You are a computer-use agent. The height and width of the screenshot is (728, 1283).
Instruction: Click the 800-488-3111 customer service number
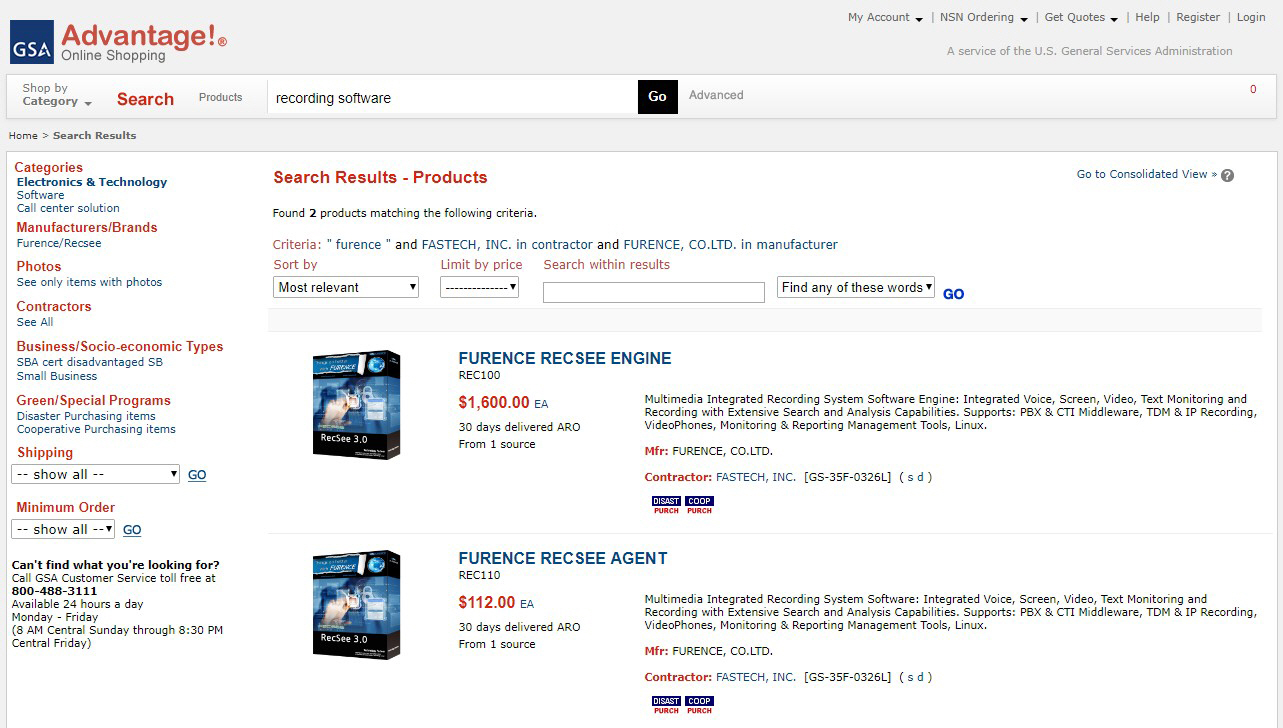54,591
